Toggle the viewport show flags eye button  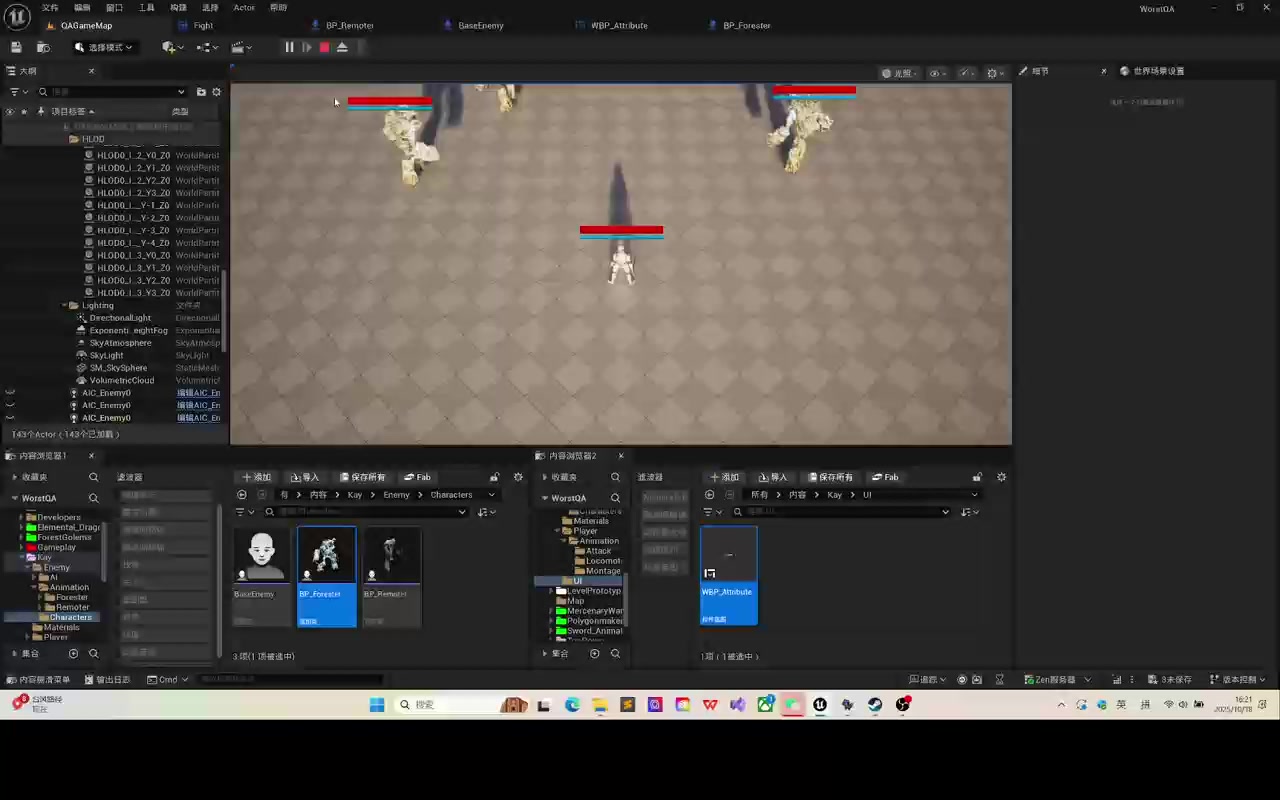(x=937, y=73)
